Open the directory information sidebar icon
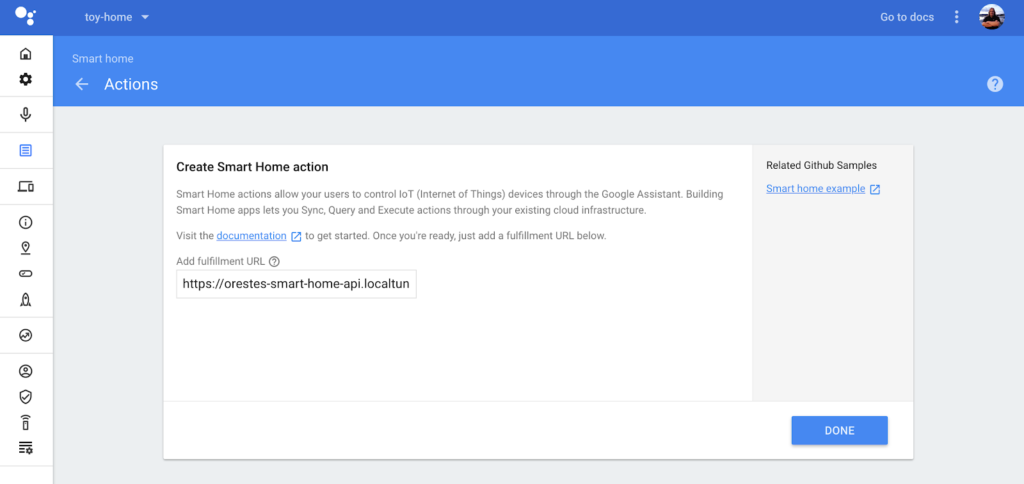1024x484 pixels. point(25,222)
